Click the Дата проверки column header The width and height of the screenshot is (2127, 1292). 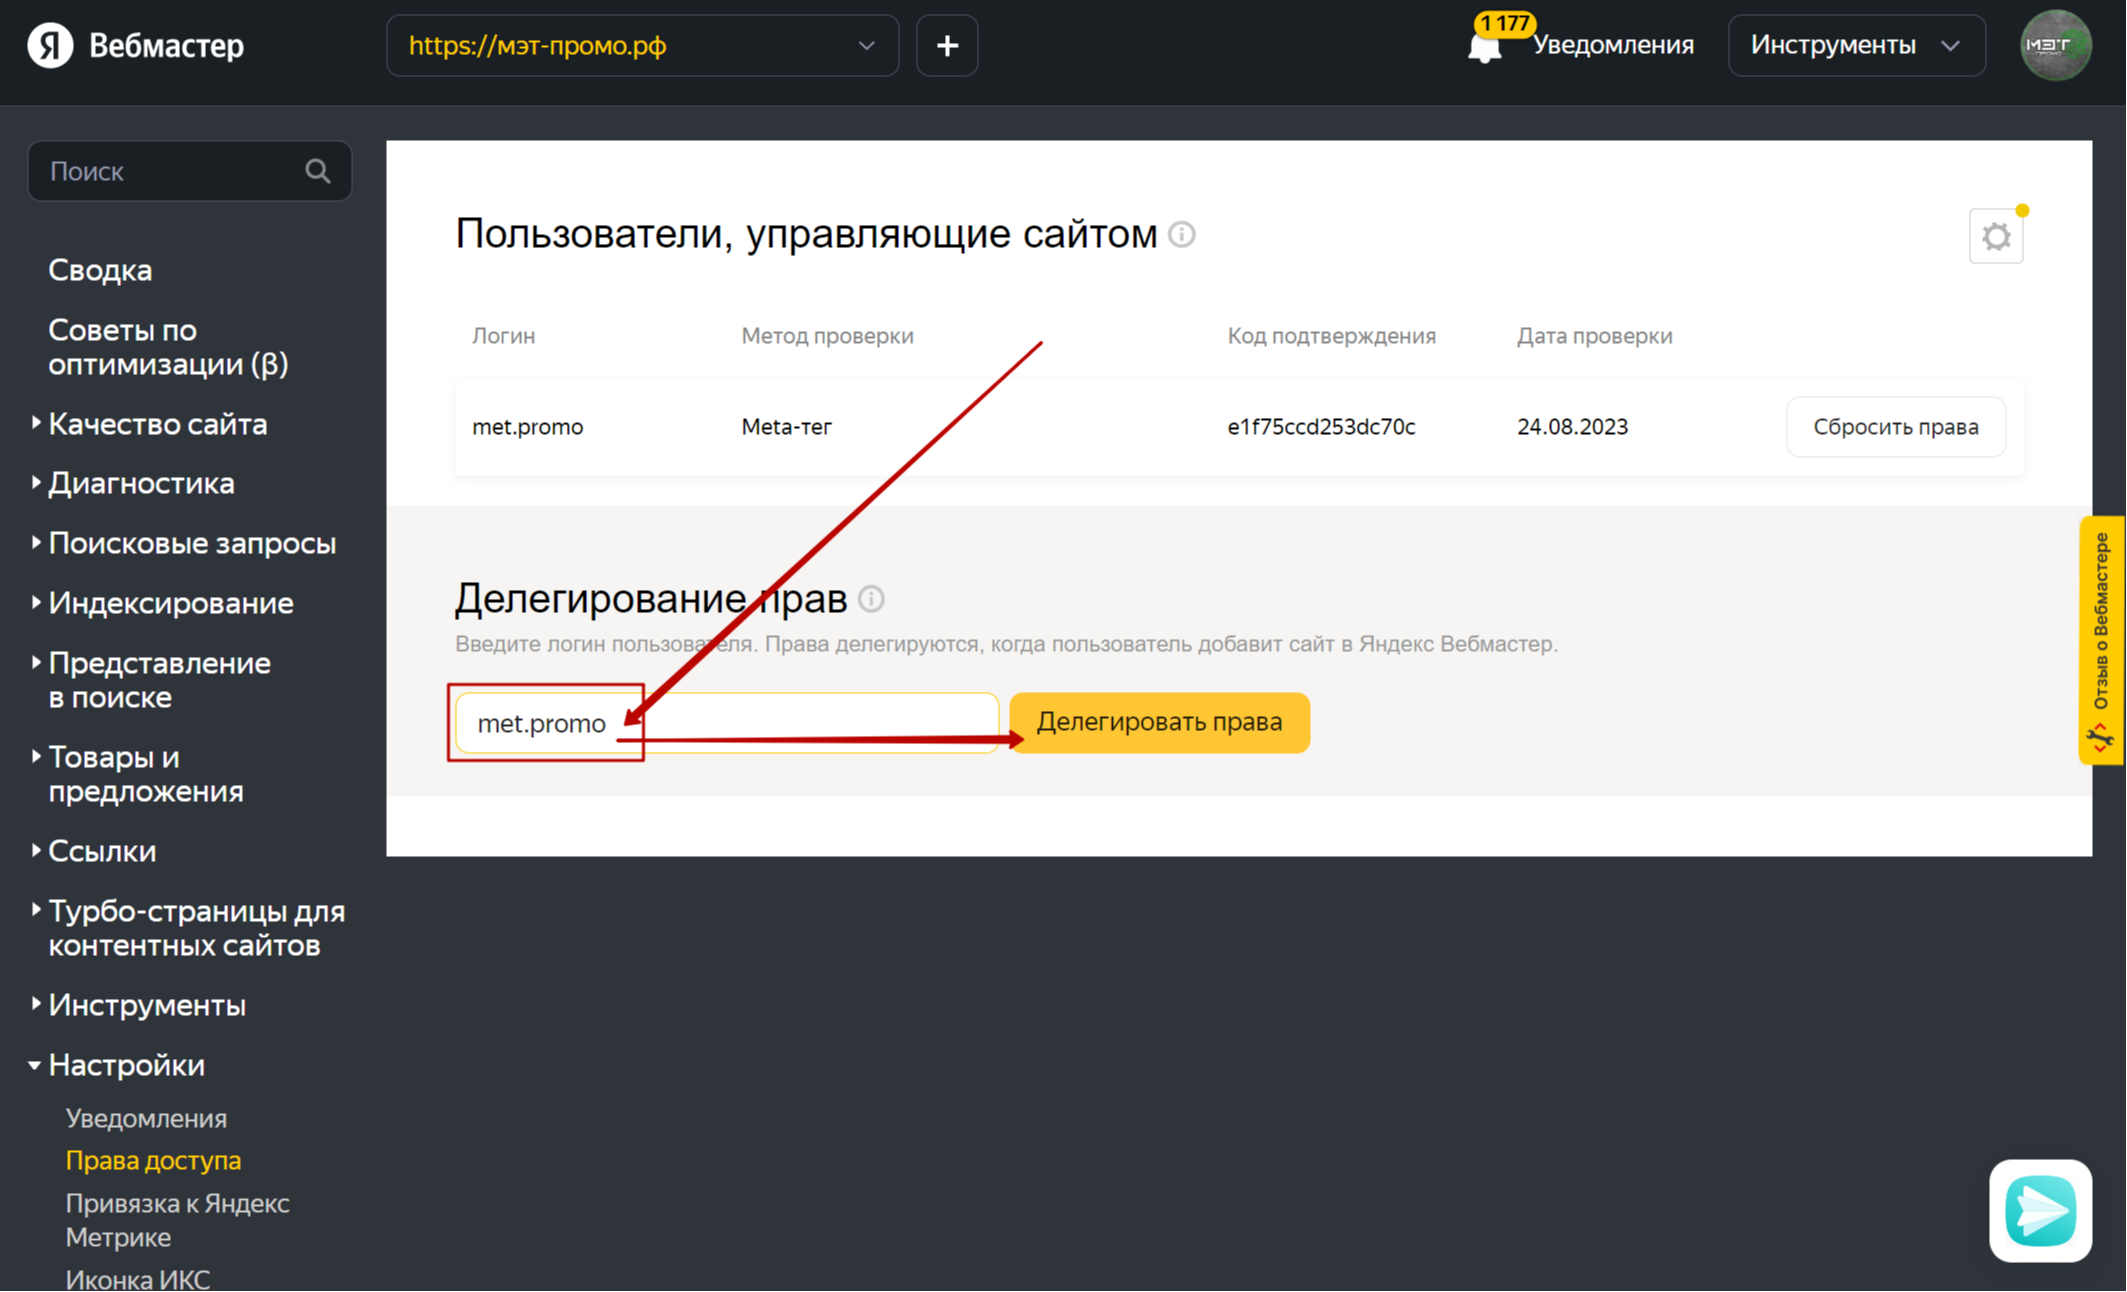1594,336
